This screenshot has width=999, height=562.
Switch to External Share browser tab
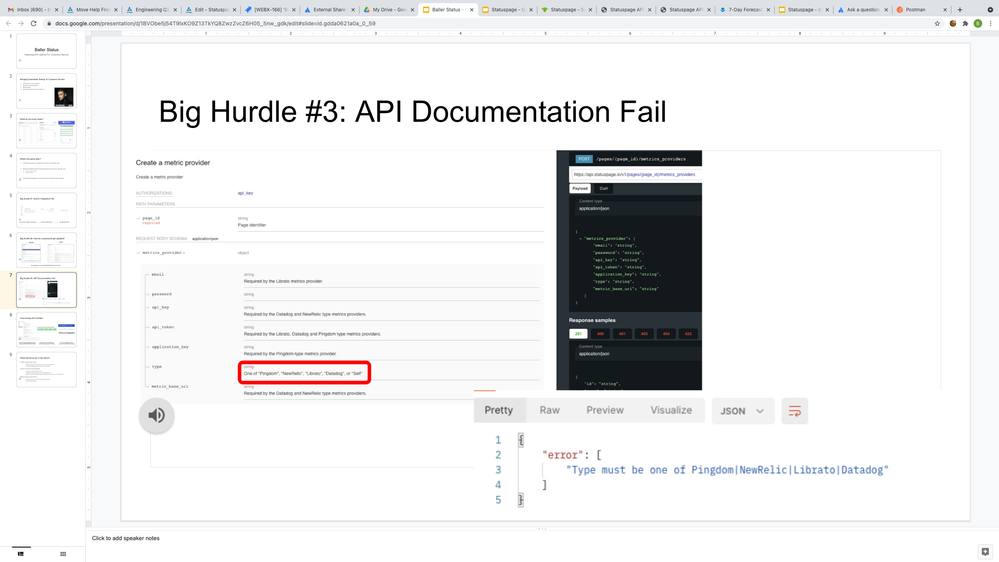click(329, 10)
